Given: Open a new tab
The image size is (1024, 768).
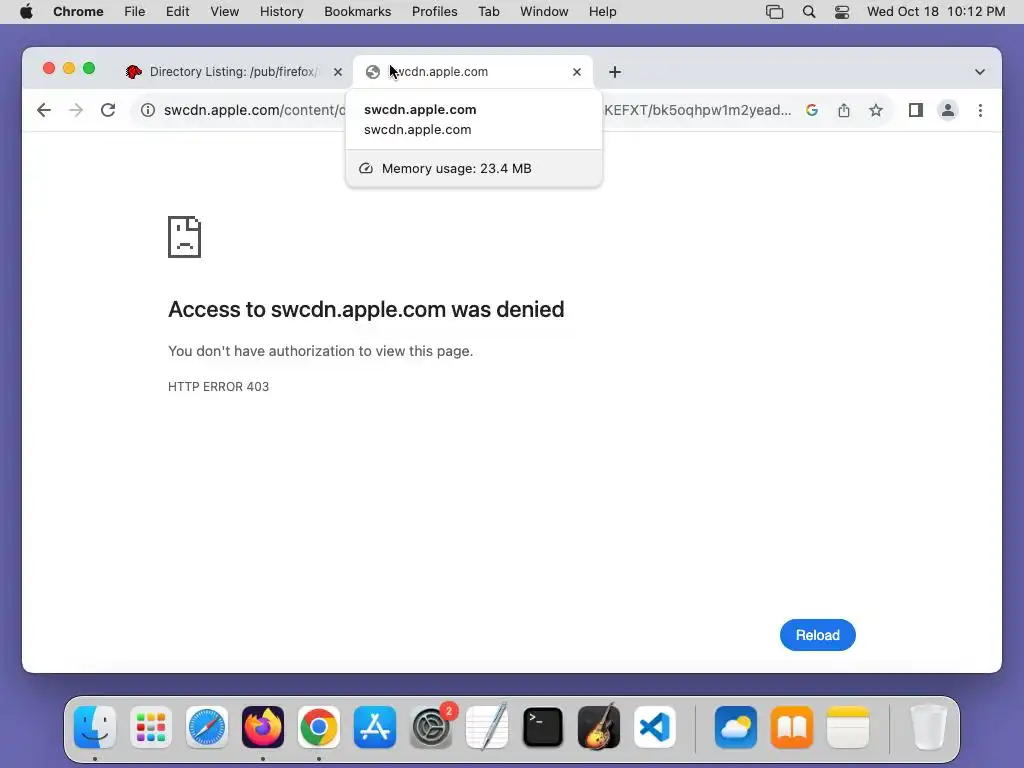Looking at the screenshot, I should pyautogui.click(x=615, y=72).
